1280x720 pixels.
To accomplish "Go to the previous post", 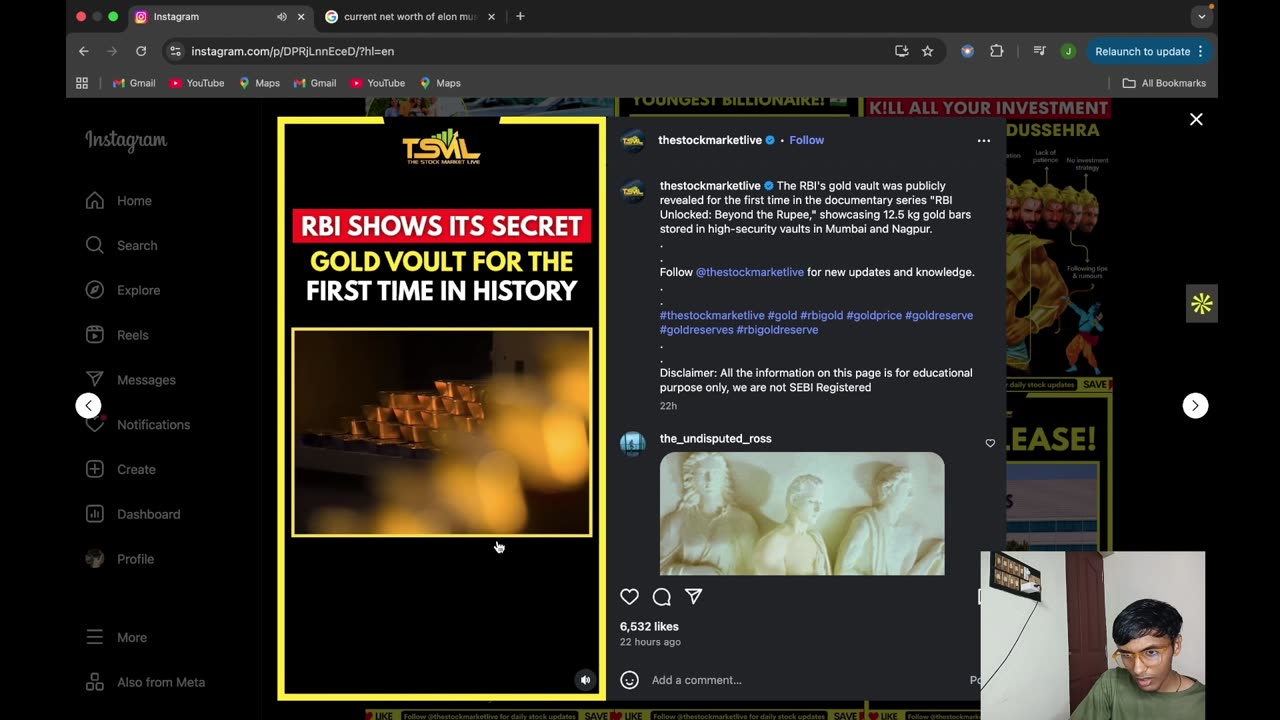I will (88, 405).
